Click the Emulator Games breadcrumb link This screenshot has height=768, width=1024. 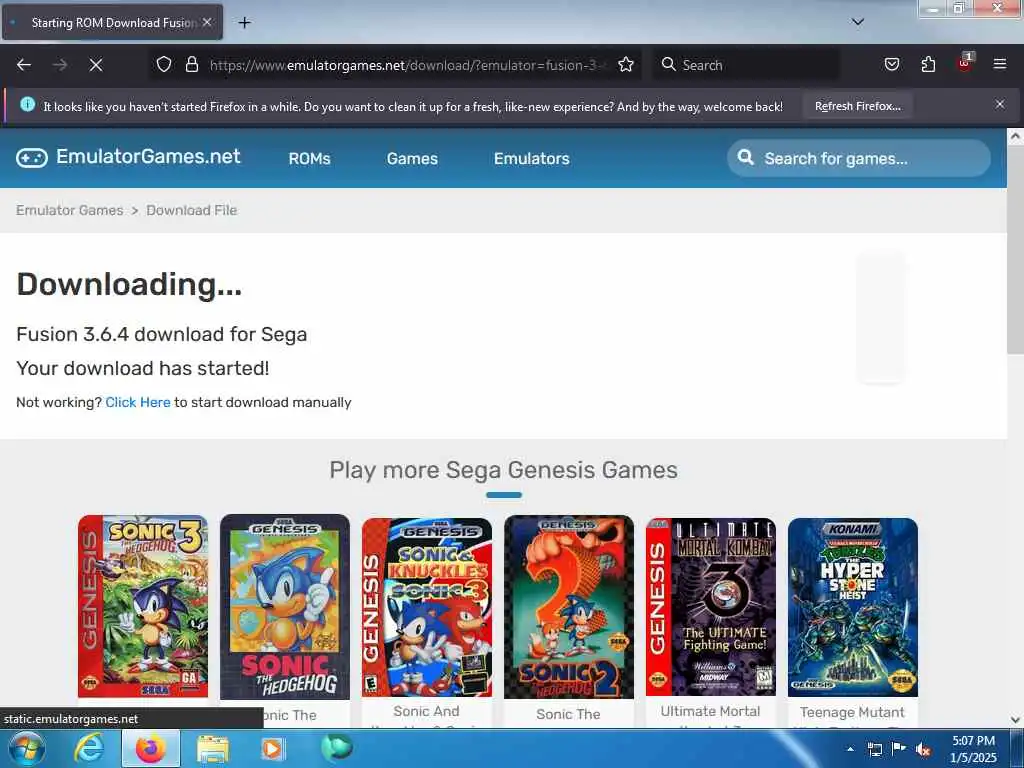pos(70,210)
